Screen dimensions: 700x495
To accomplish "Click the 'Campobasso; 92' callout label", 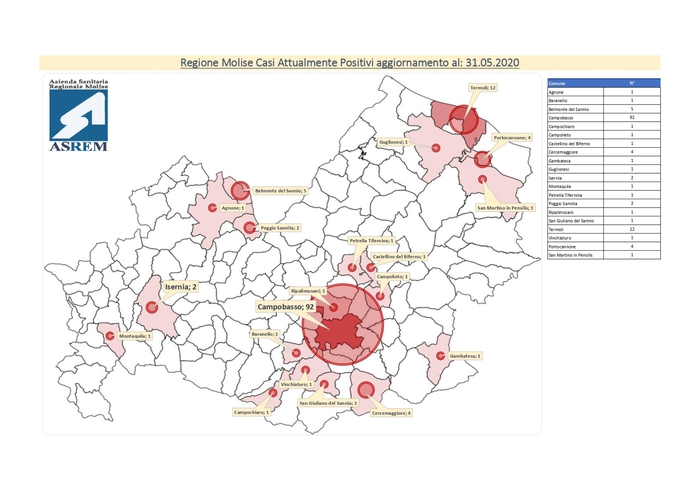I will (287, 307).
